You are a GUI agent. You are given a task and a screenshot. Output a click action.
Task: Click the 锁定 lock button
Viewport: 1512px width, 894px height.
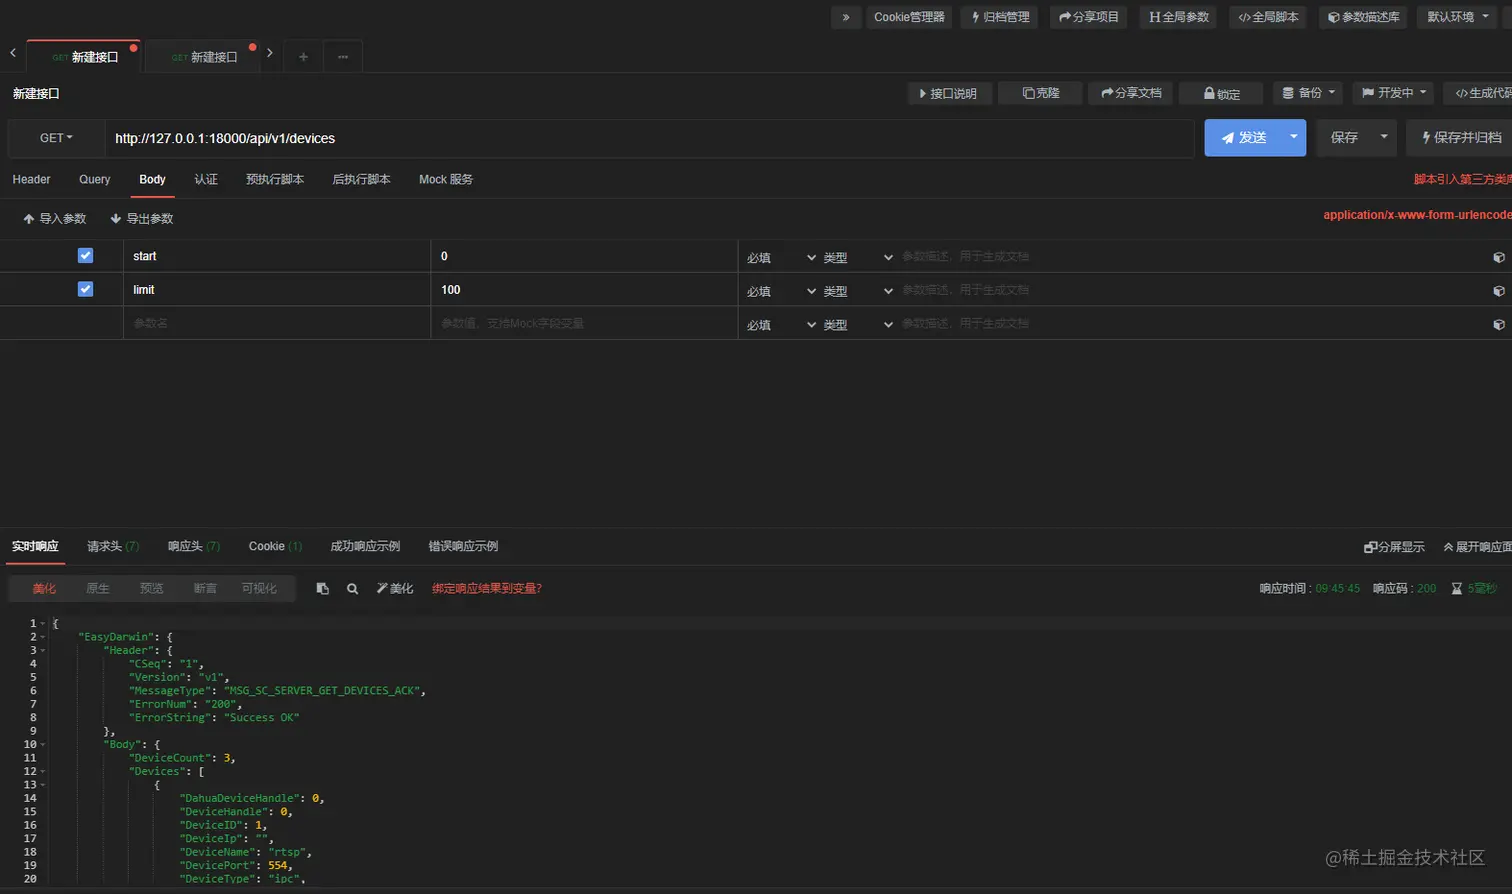(x=1221, y=93)
